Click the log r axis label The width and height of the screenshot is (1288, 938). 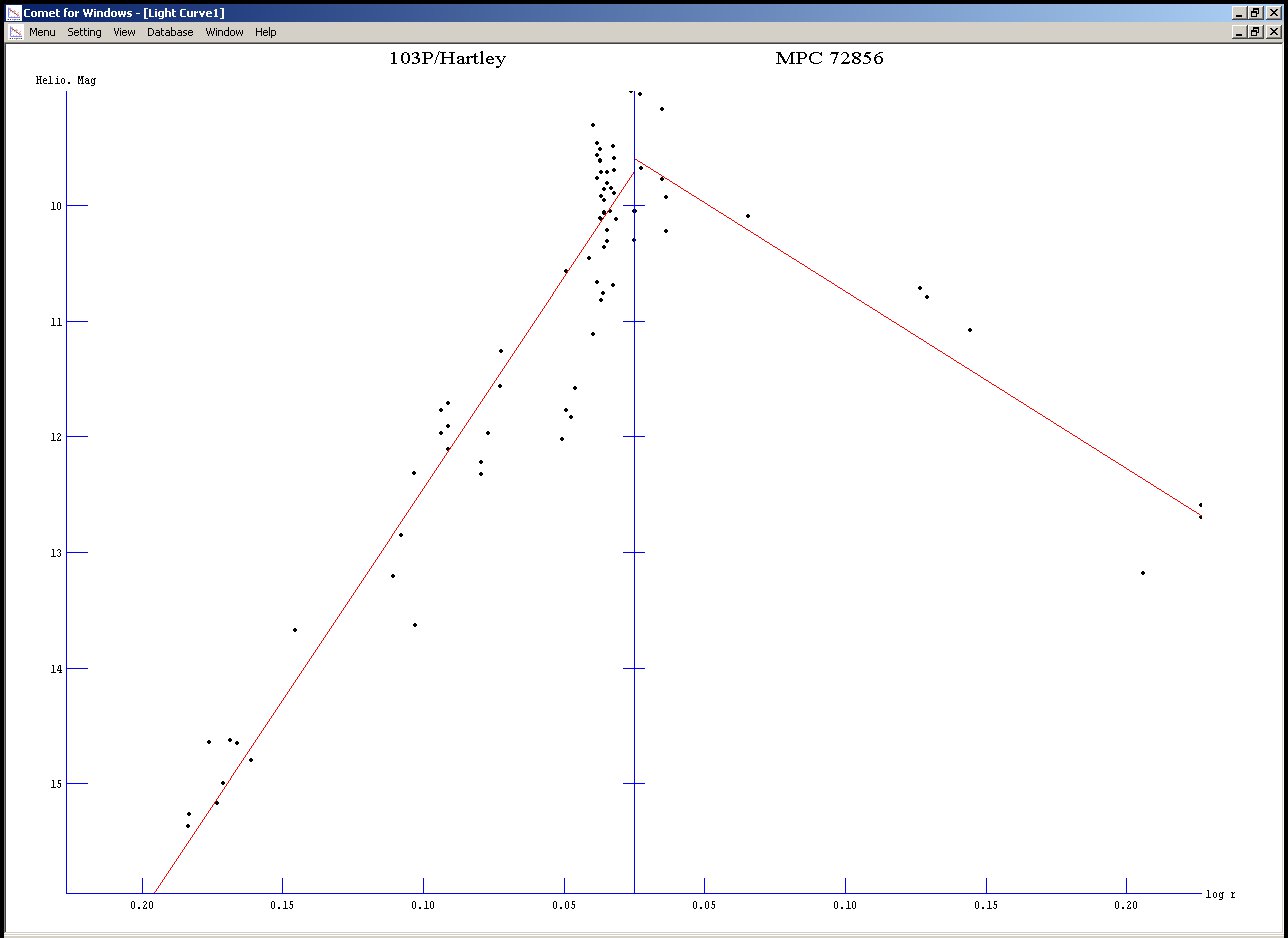tap(1220, 894)
